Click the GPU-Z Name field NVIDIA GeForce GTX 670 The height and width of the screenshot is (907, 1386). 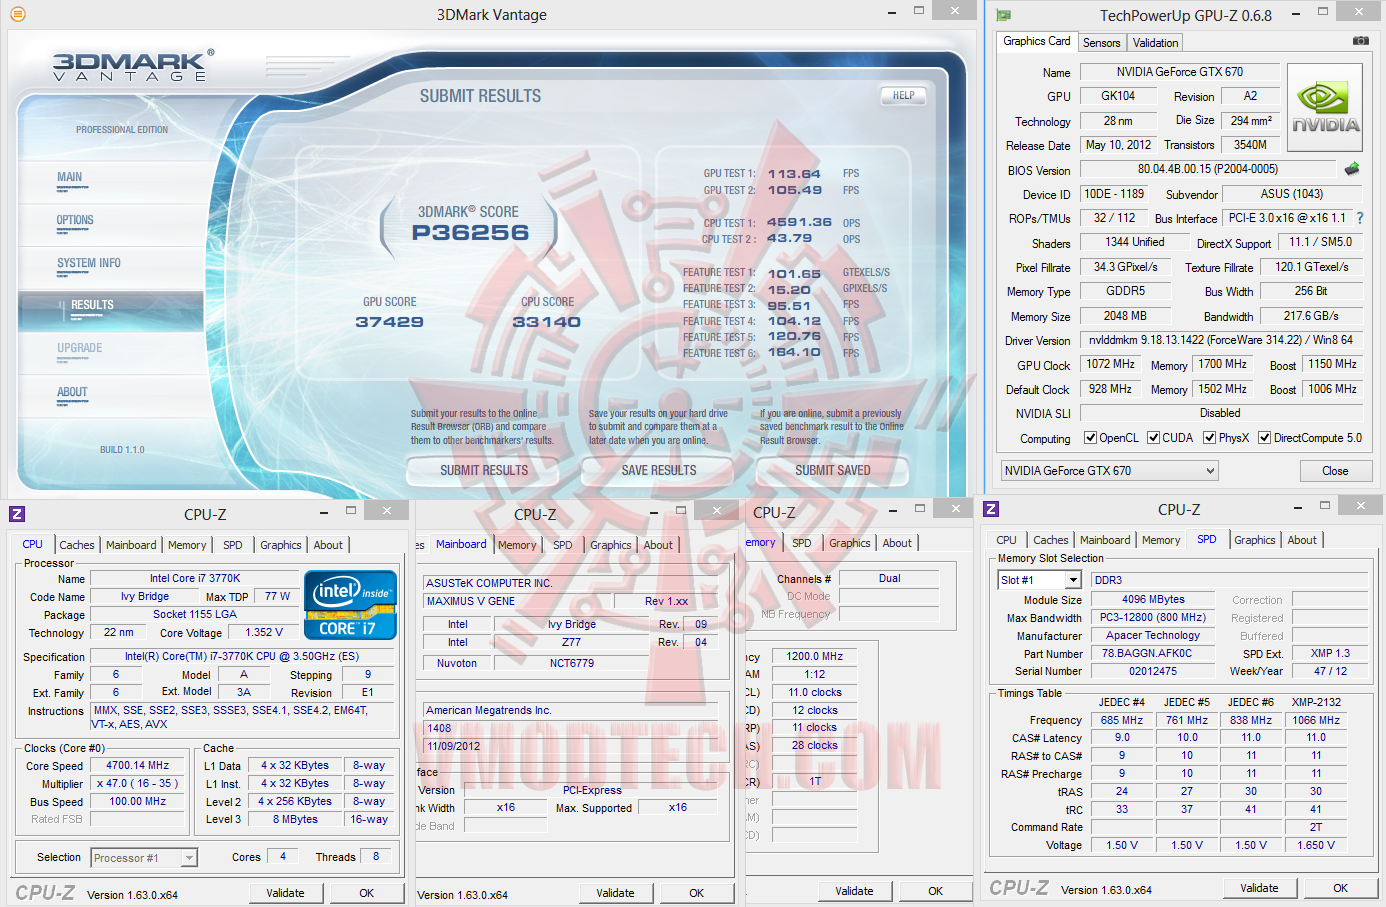1180,72
